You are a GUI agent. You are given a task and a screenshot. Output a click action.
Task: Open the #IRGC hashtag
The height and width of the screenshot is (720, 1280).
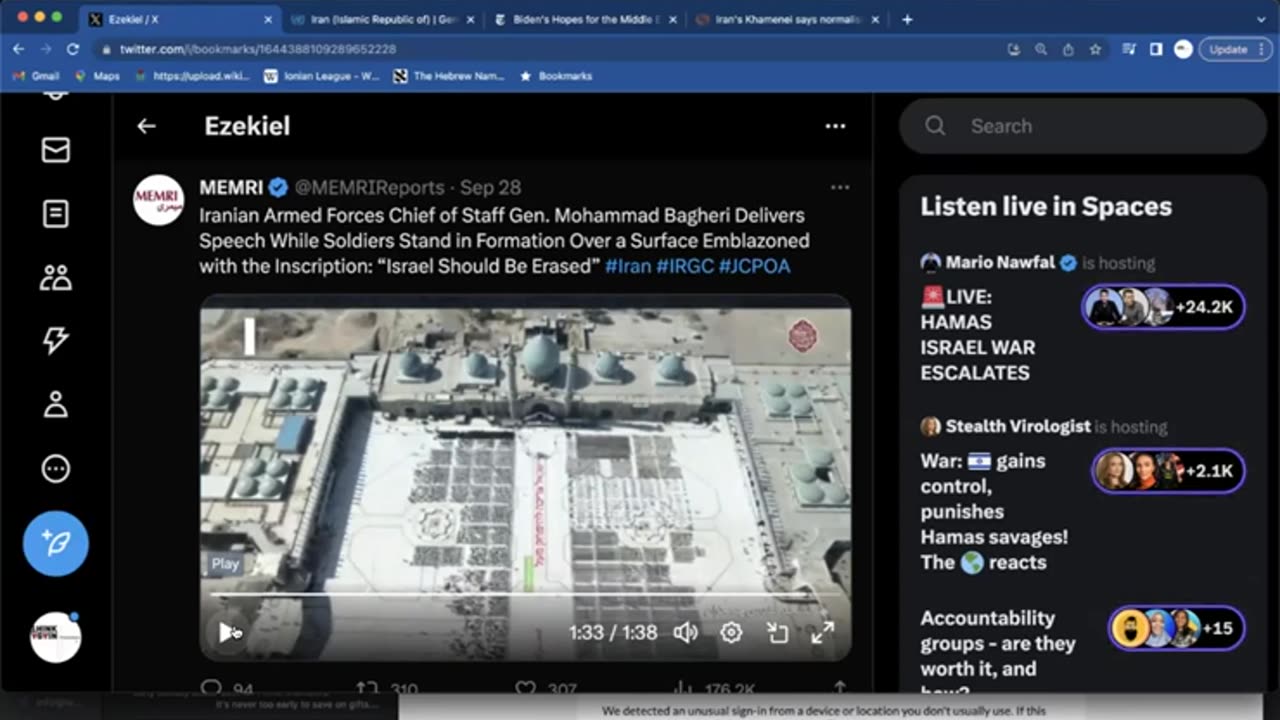point(684,266)
